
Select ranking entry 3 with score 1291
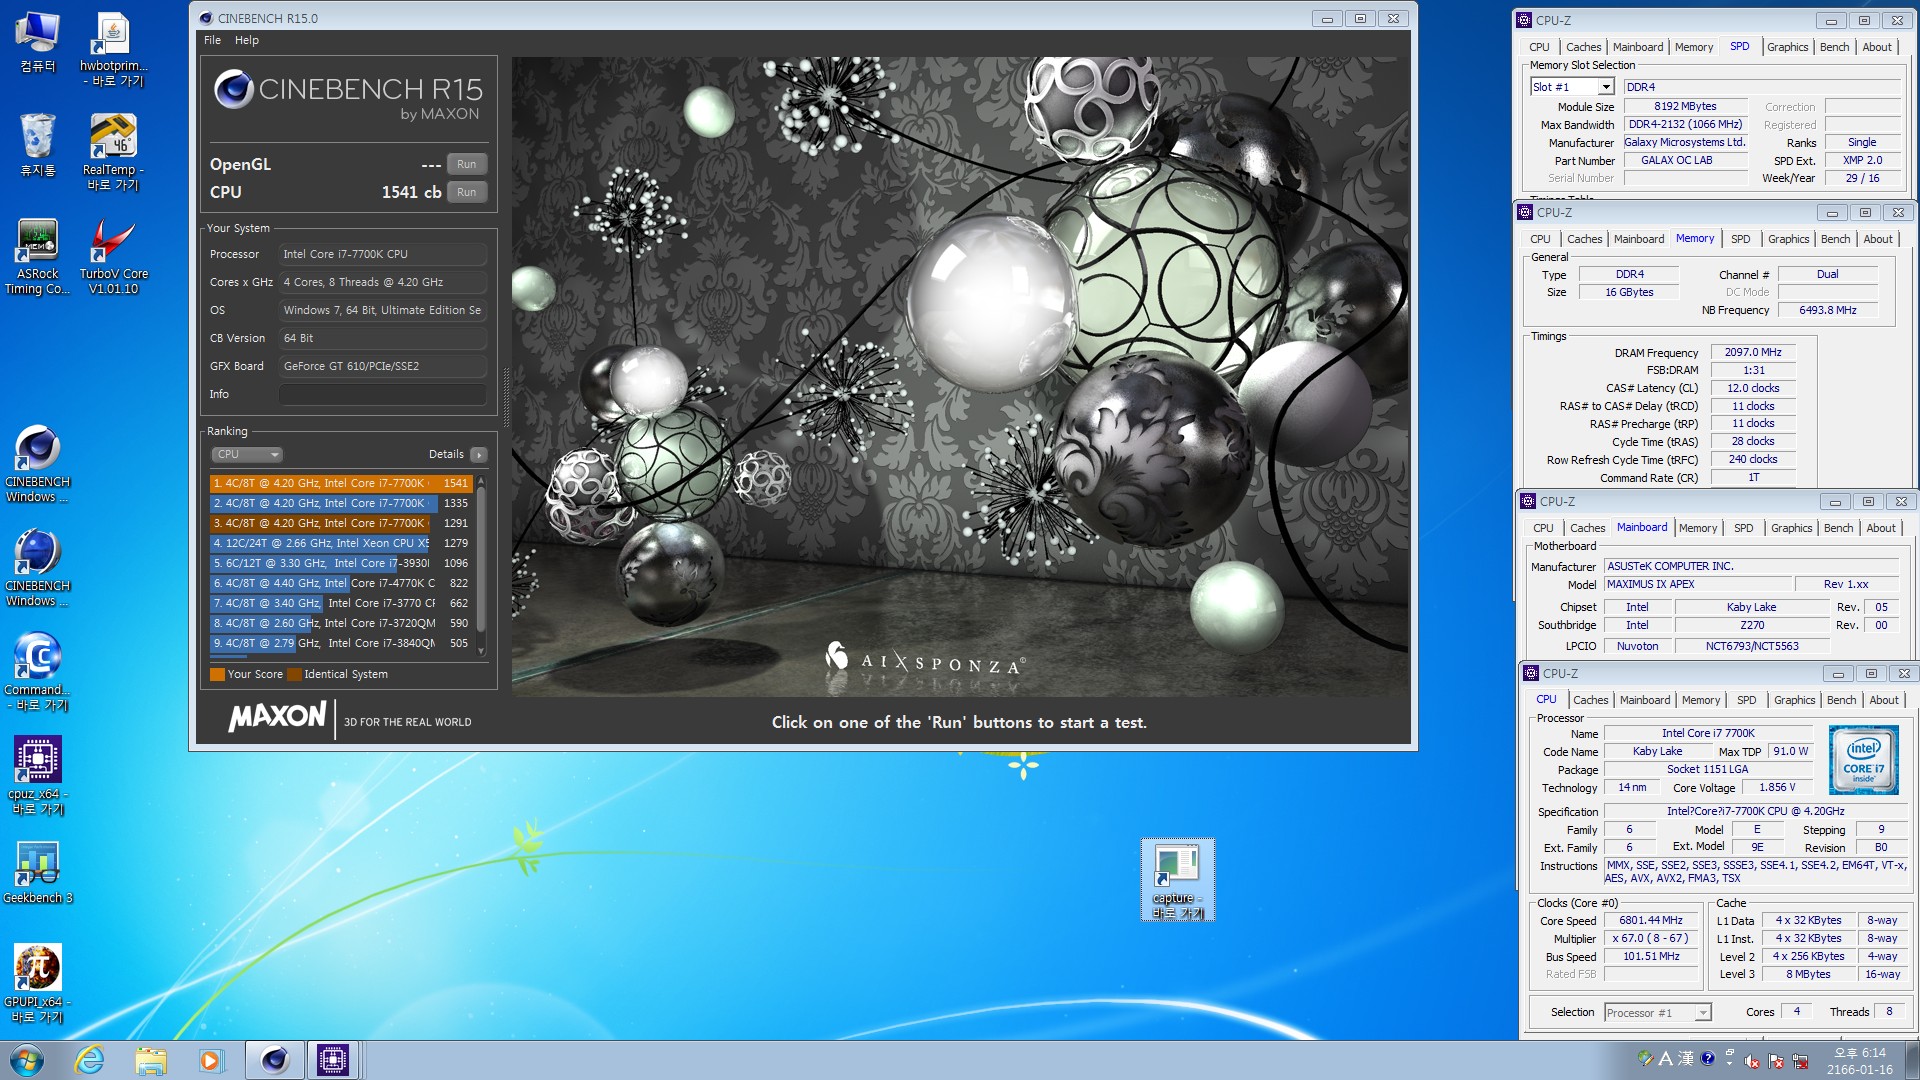(340, 523)
